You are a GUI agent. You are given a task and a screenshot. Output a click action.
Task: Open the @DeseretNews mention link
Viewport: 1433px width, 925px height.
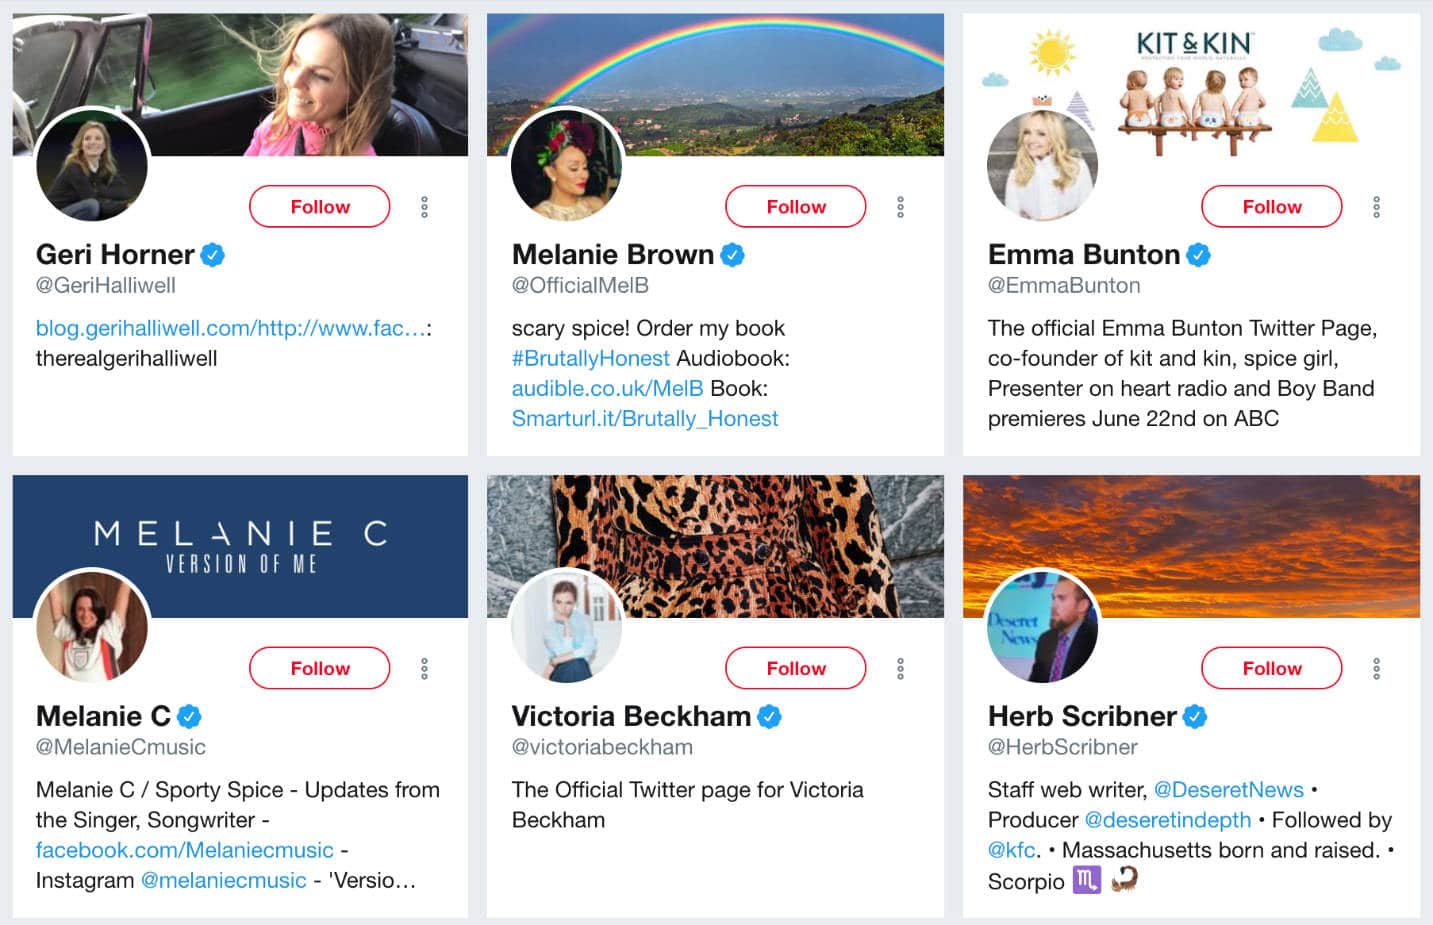tap(1228, 790)
